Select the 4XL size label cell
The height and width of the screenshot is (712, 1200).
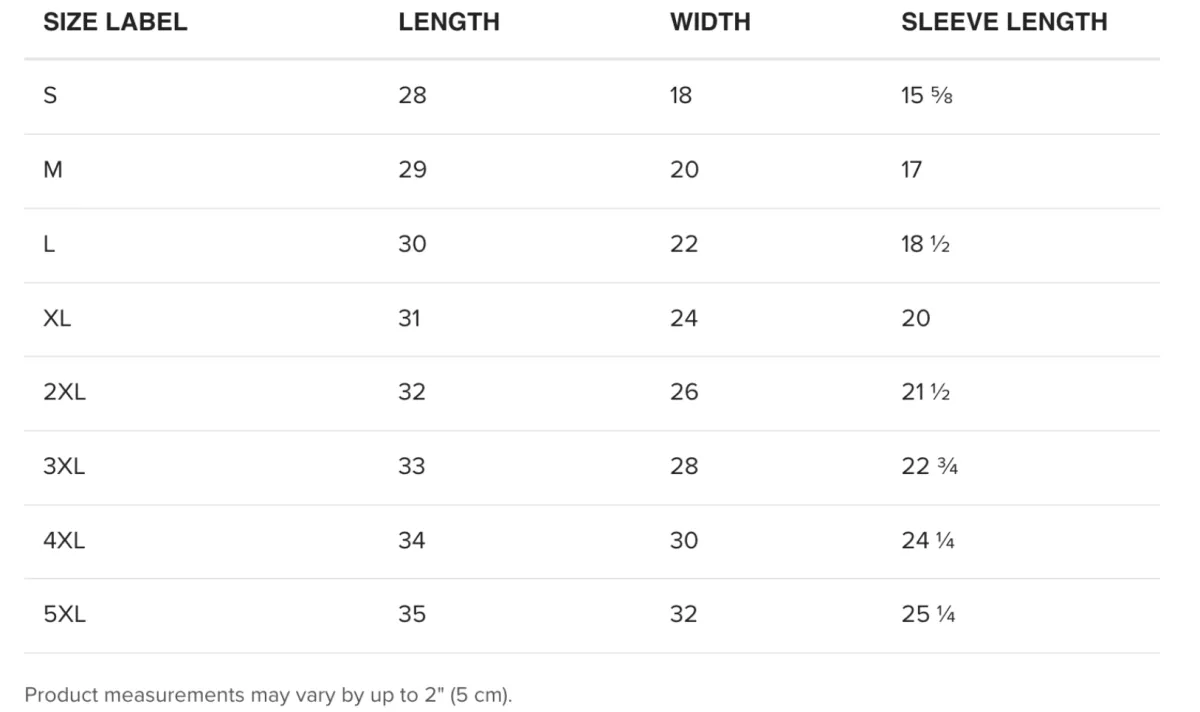tap(64, 540)
